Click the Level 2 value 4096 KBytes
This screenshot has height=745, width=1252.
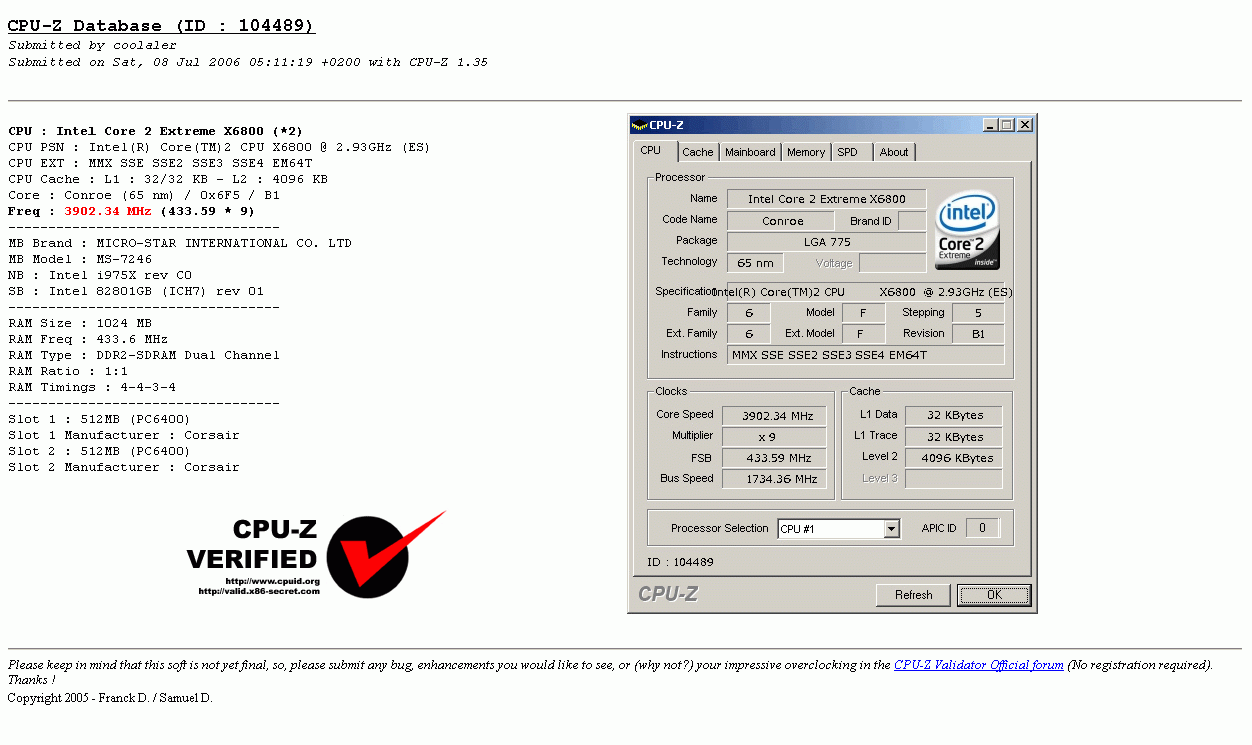[954, 458]
